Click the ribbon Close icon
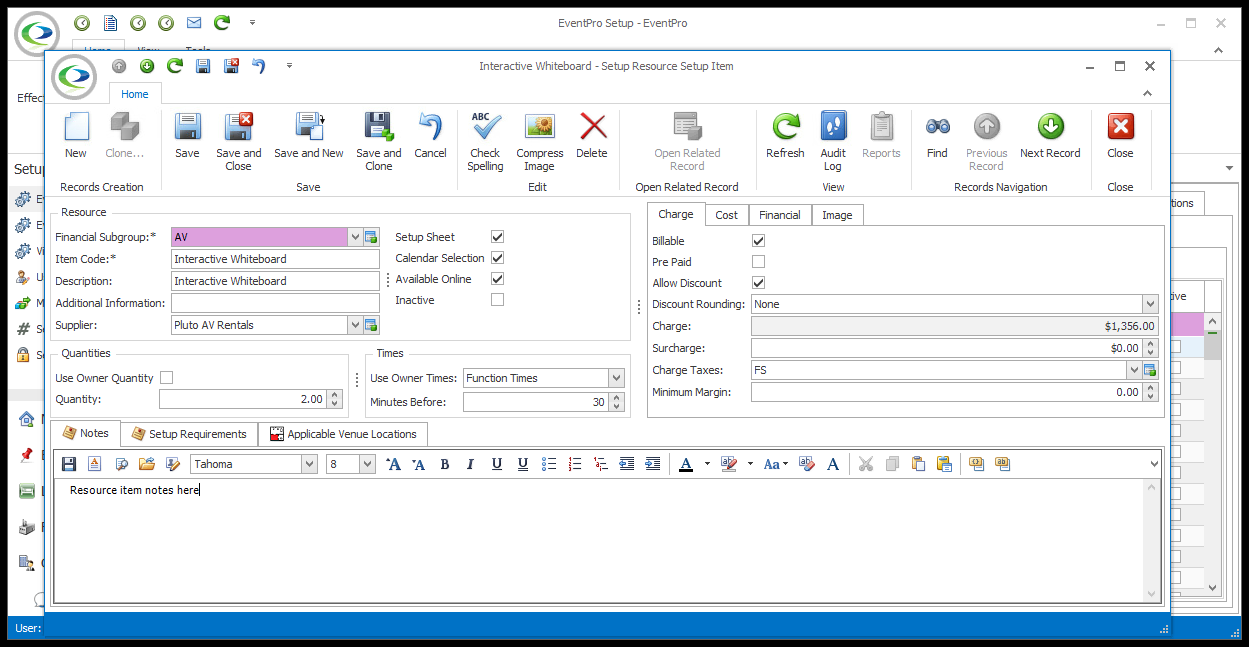The height and width of the screenshot is (647, 1249). click(1120, 127)
